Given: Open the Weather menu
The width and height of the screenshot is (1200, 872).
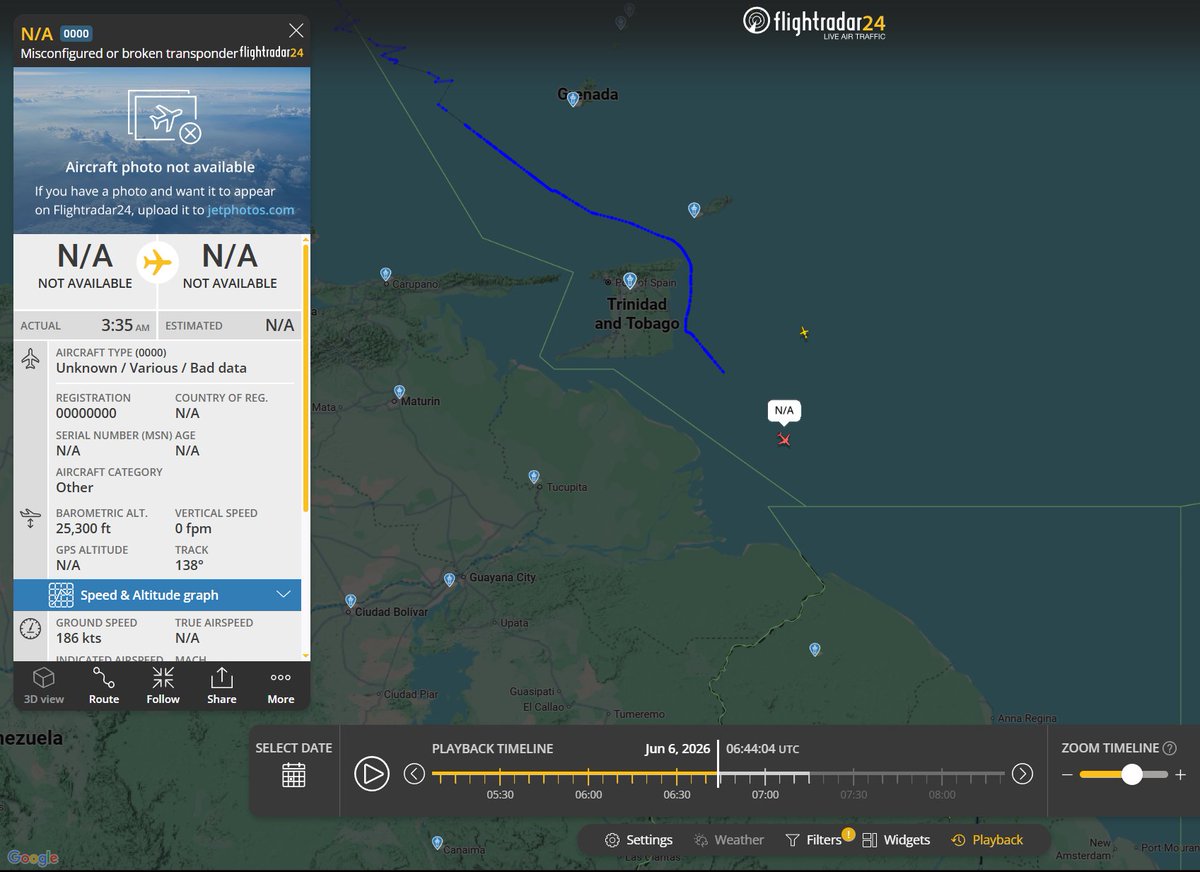Looking at the screenshot, I should [727, 840].
